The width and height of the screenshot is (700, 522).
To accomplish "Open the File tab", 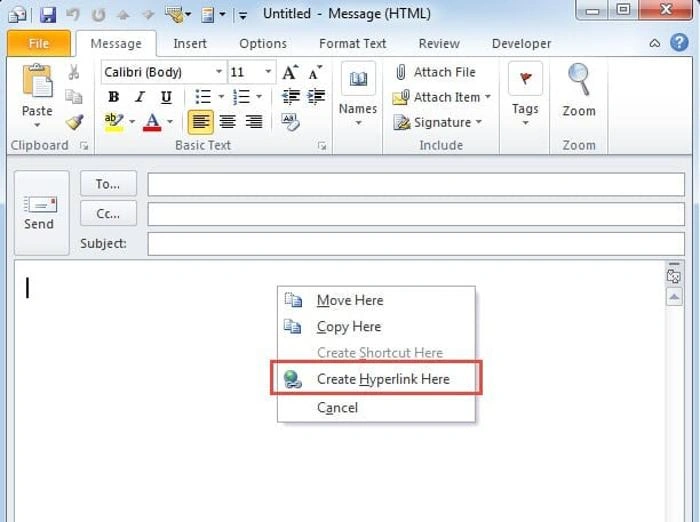I will point(39,43).
